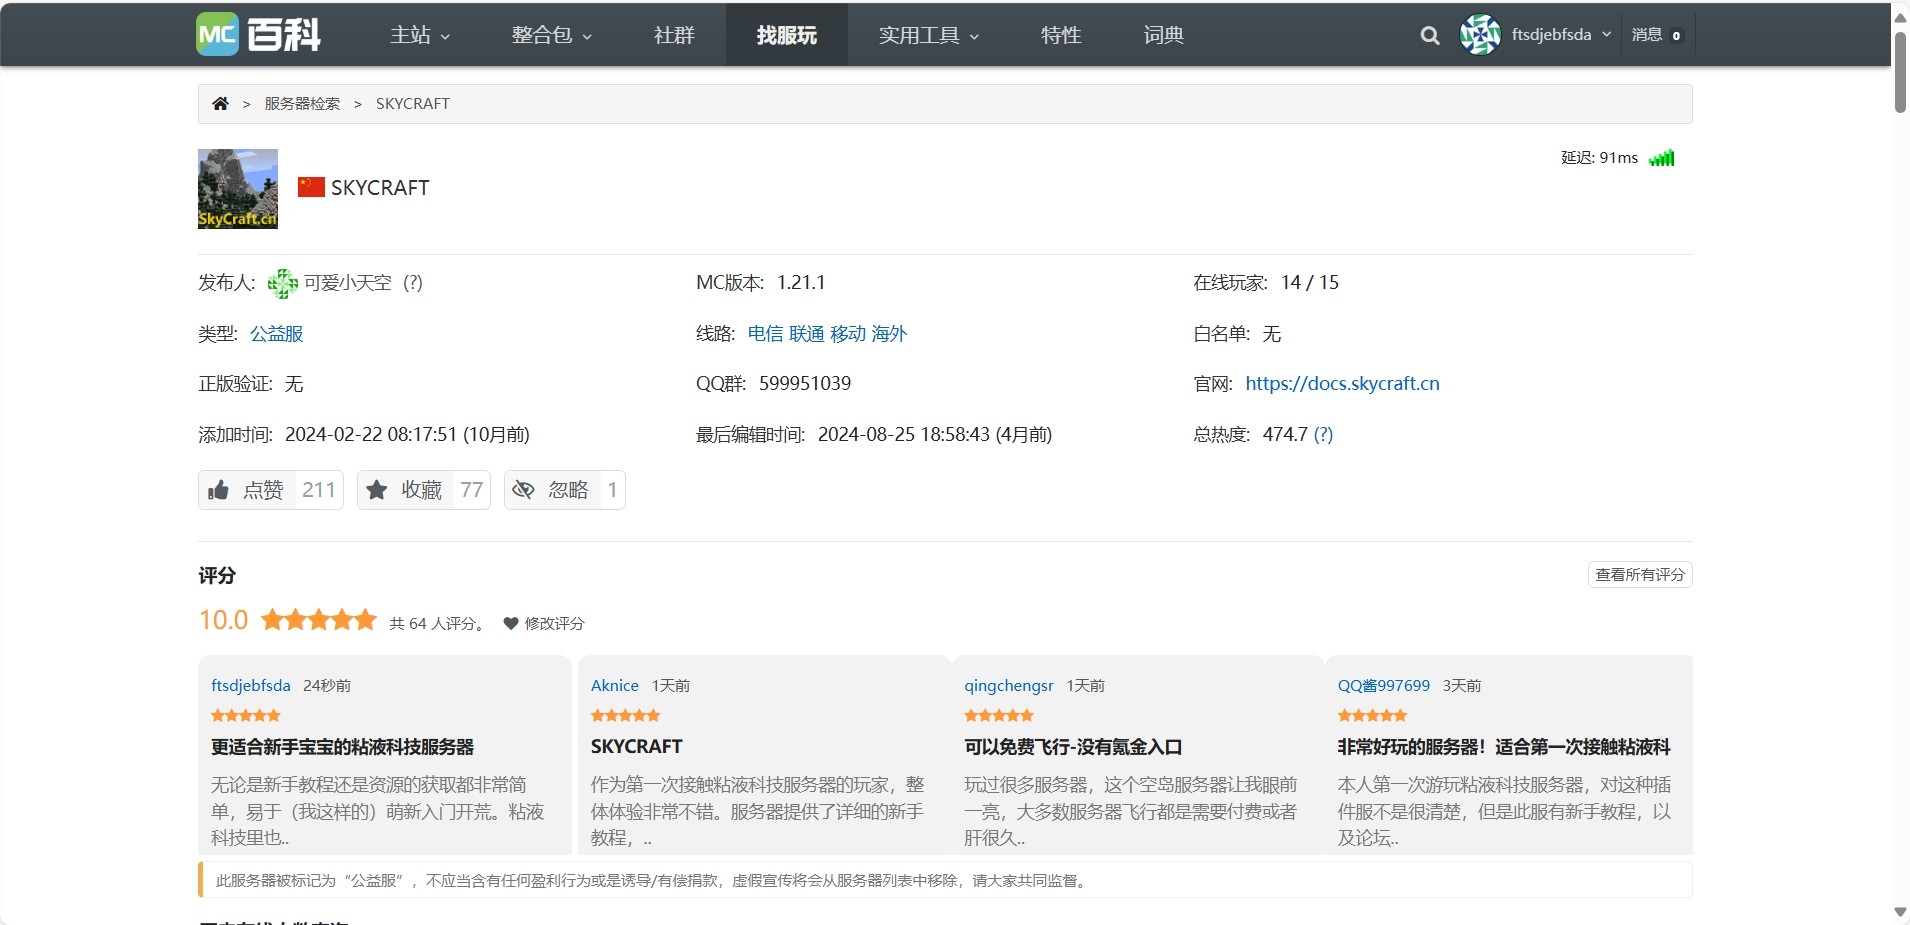Open reviewer ftsdjebfsda profile link
The width and height of the screenshot is (1910, 925).
[251, 686]
